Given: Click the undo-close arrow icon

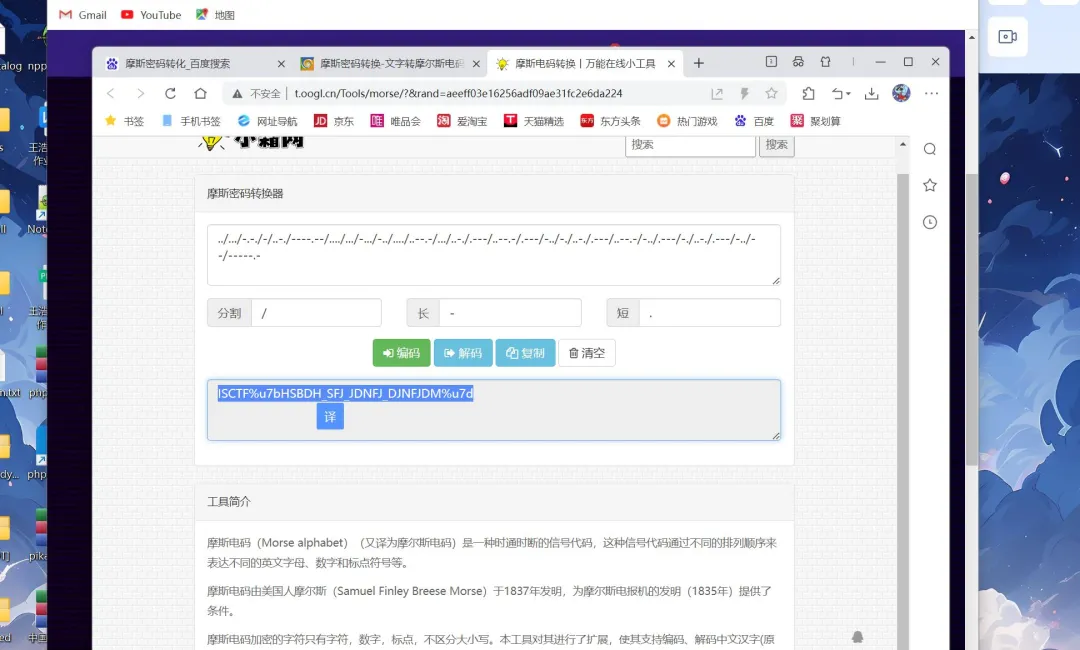Looking at the screenshot, I should [837, 93].
